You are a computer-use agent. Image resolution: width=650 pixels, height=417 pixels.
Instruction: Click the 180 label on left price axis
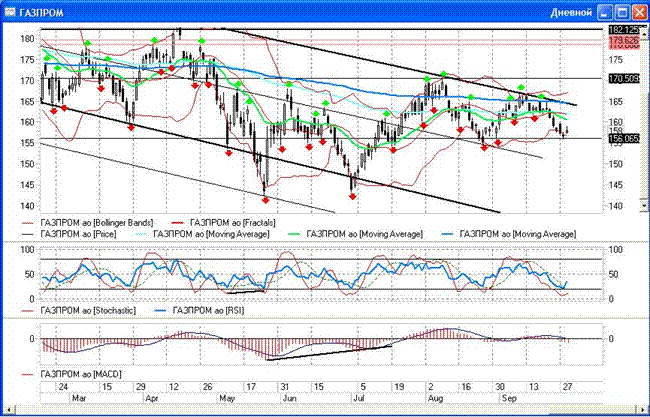[x=27, y=39]
